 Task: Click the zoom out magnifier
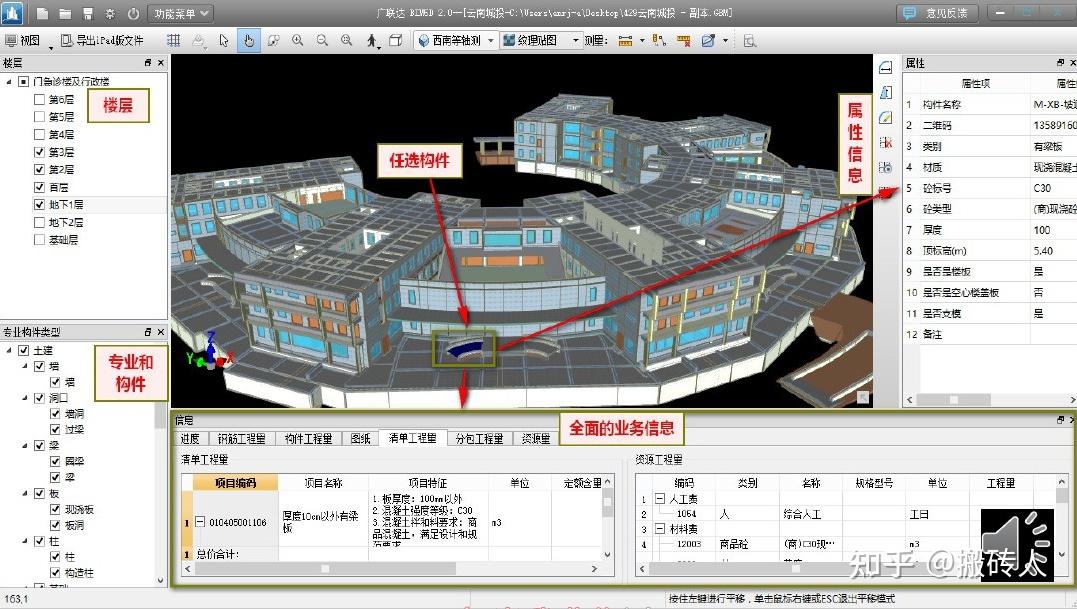pos(322,41)
